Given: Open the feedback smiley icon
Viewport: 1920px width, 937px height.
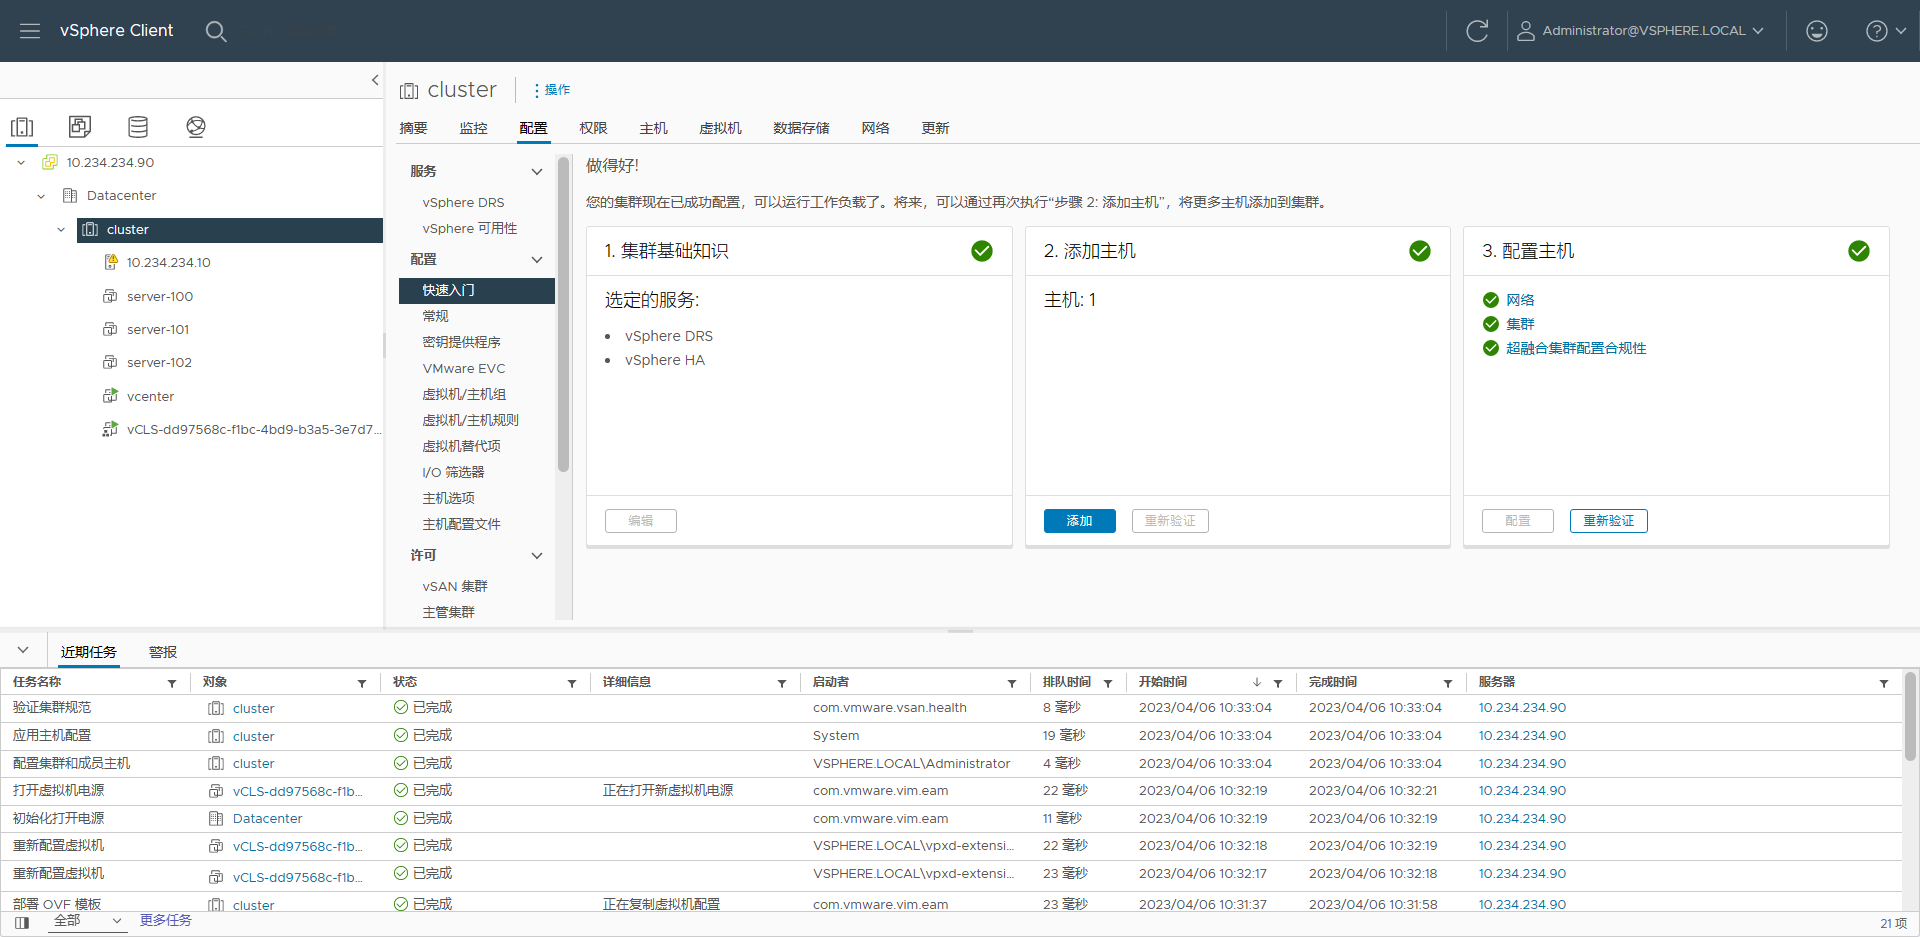Looking at the screenshot, I should click(x=1817, y=31).
